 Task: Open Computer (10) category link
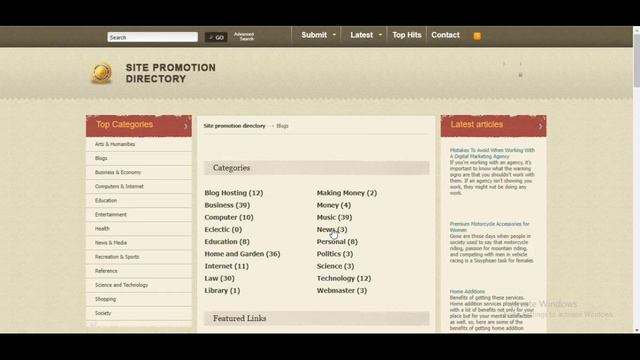[229, 217]
